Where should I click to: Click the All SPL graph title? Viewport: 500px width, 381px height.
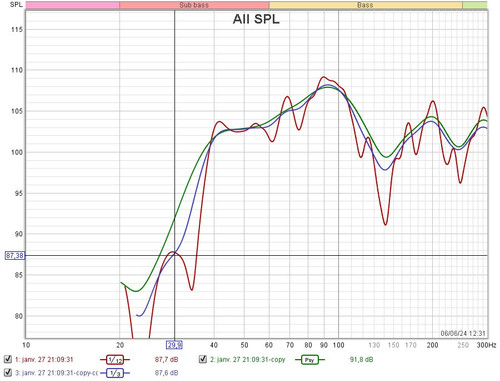(256, 19)
